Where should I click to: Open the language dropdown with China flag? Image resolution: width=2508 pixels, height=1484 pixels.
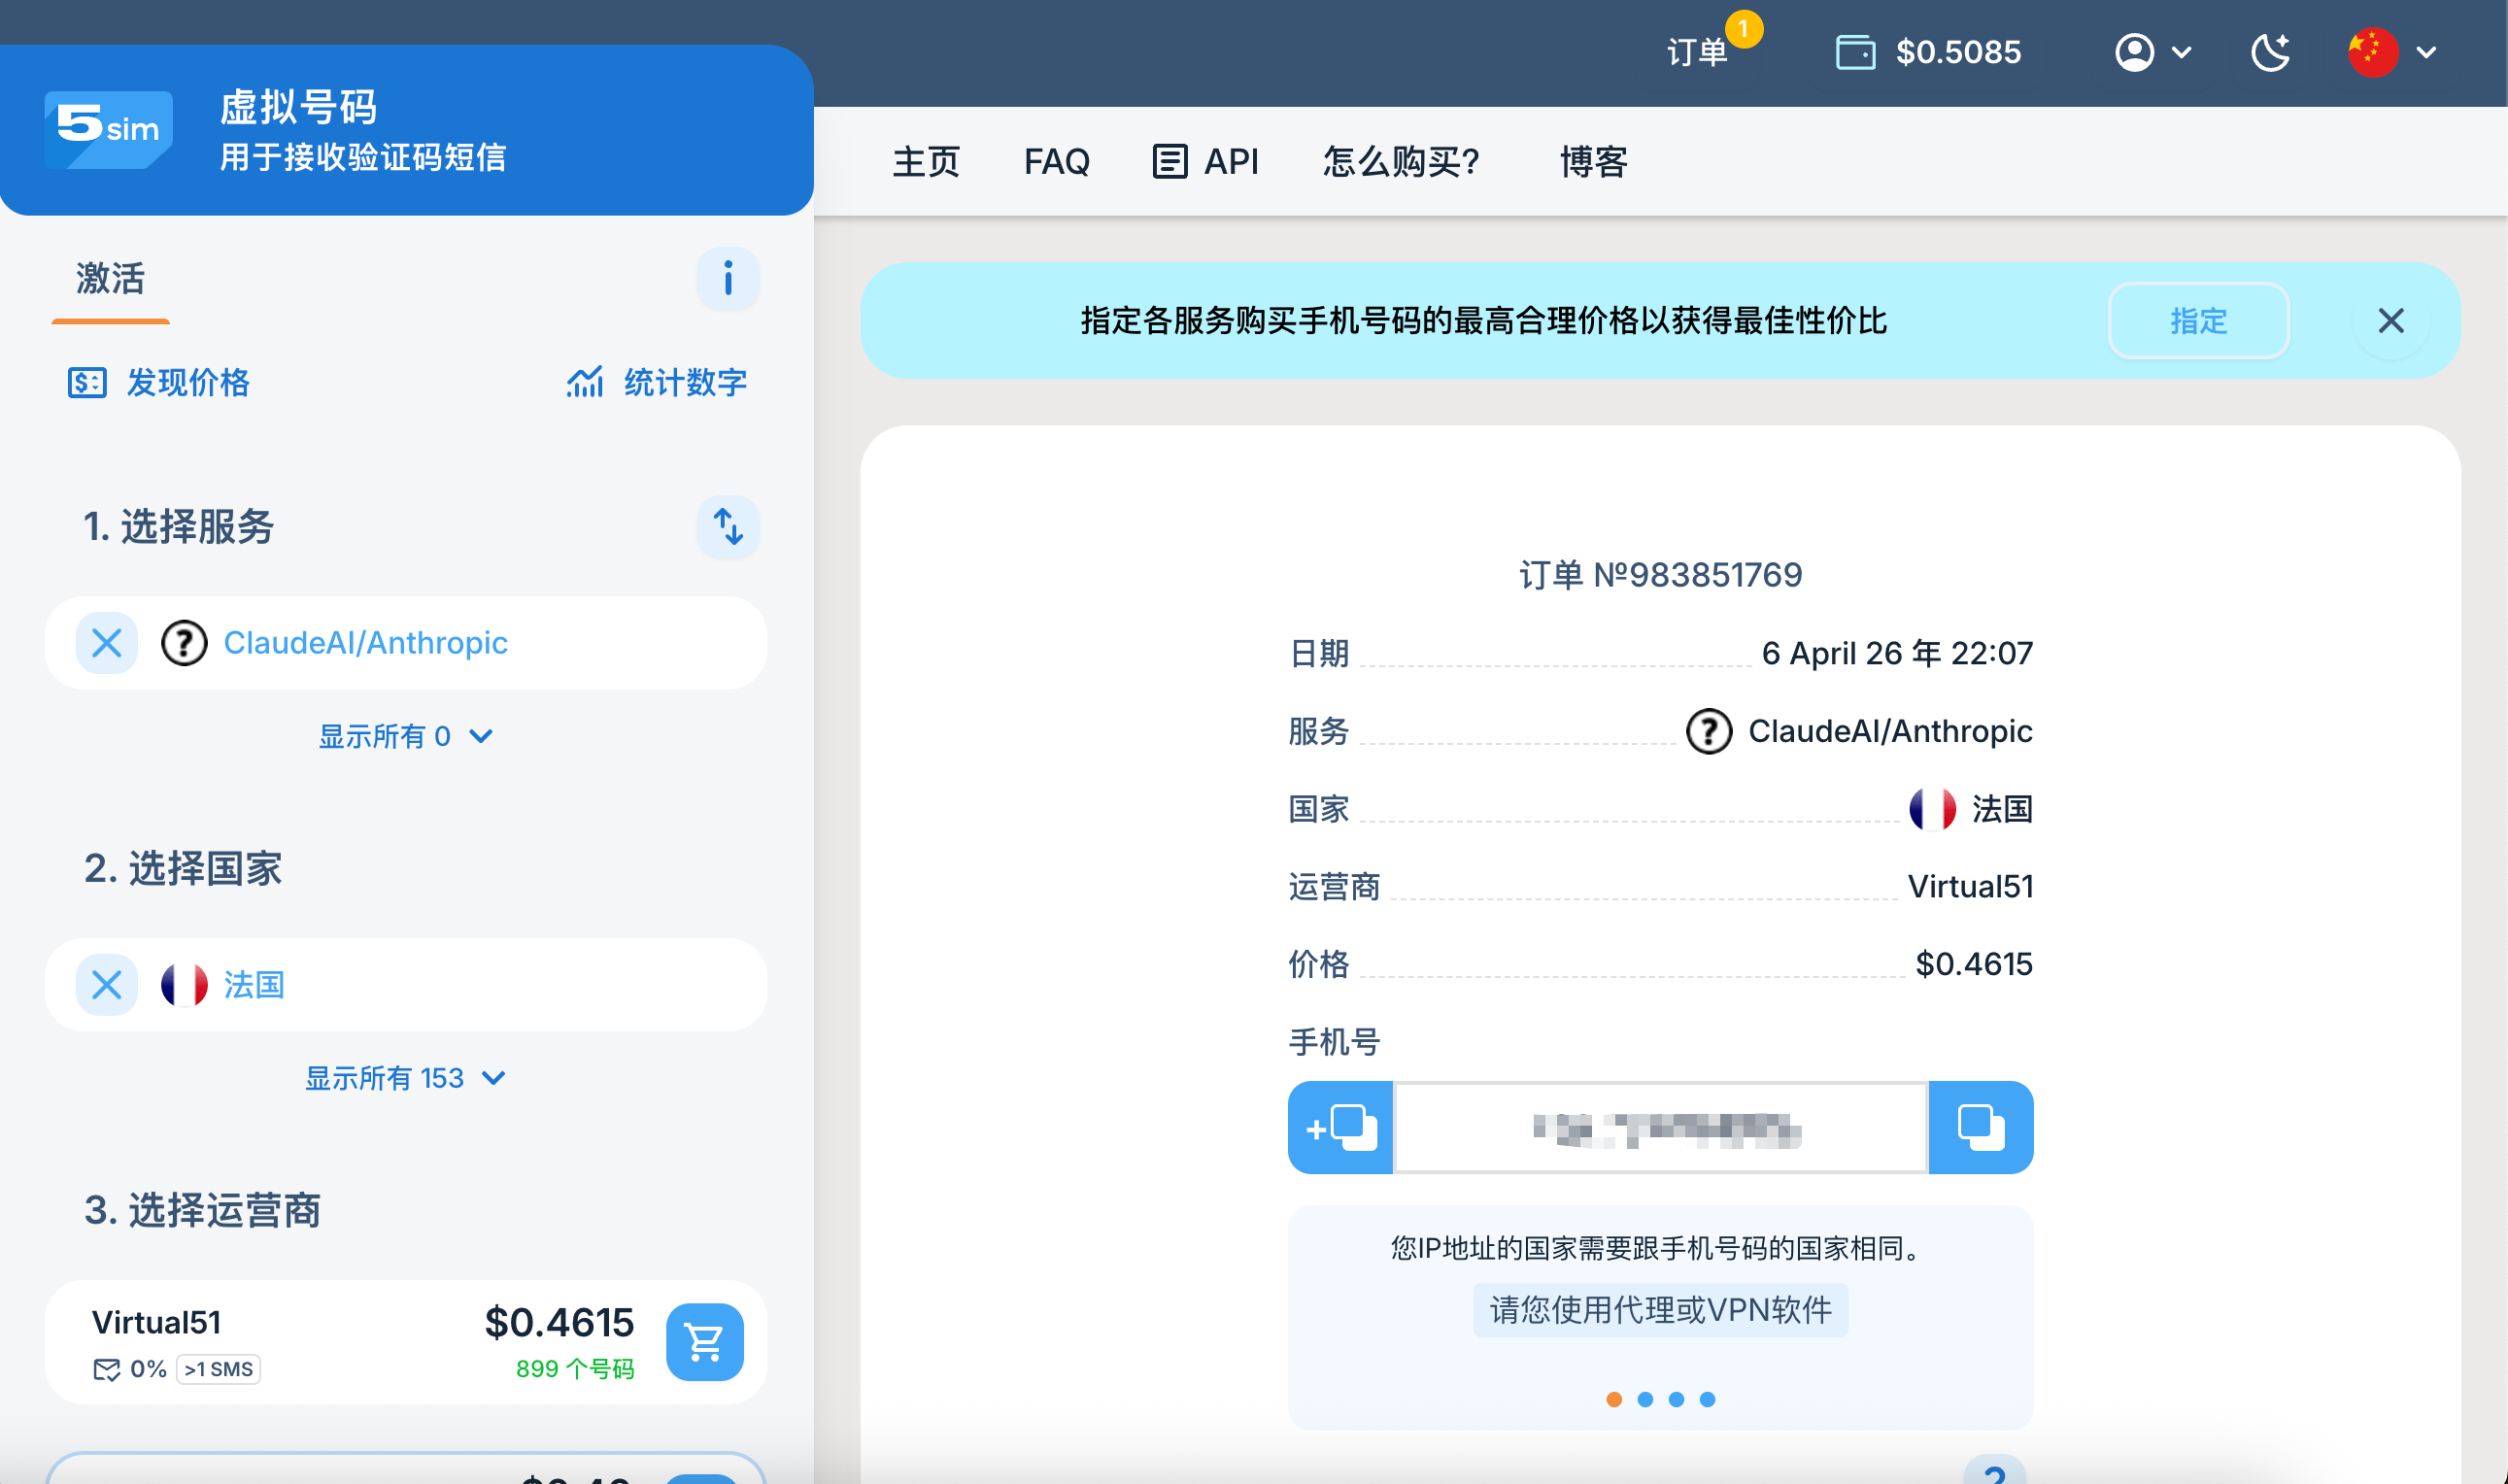point(2391,52)
